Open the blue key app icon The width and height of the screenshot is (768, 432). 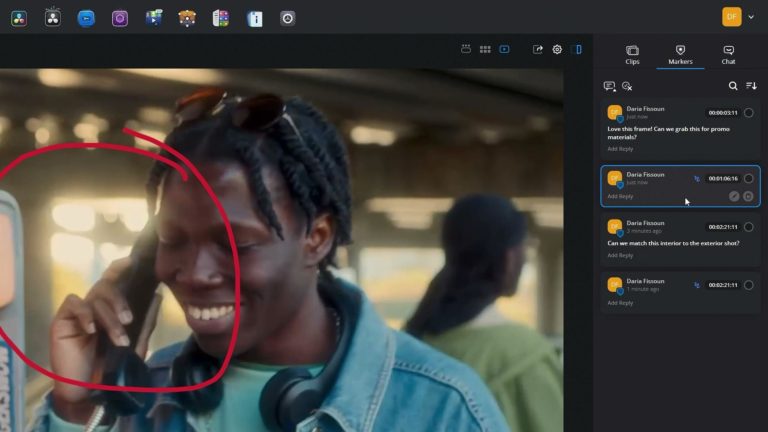point(86,19)
